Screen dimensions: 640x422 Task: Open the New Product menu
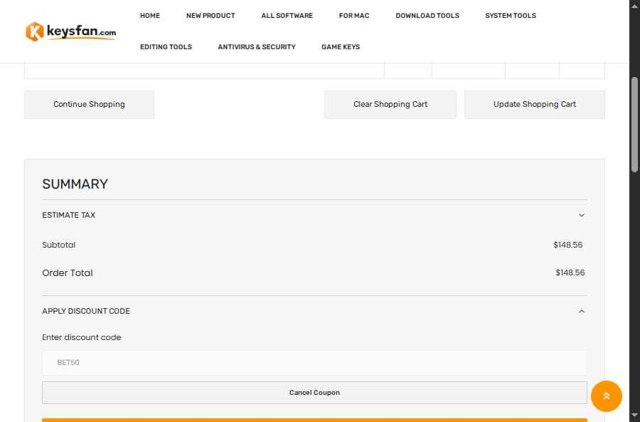[211, 16]
